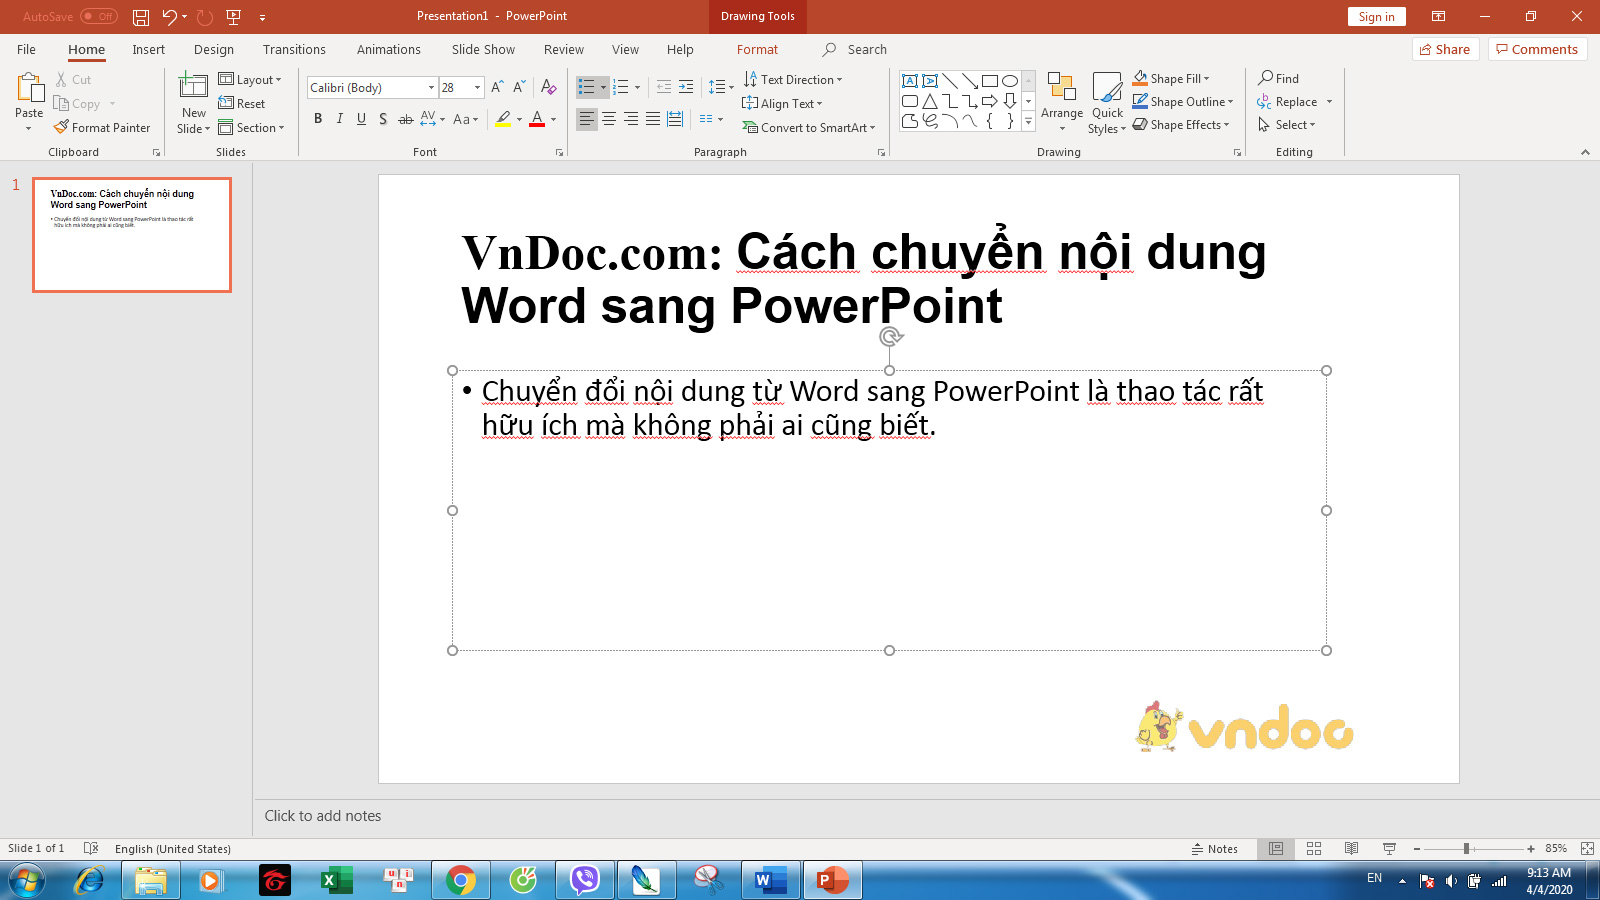Toggle underline formatting

pyautogui.click(x=361, y=118)
